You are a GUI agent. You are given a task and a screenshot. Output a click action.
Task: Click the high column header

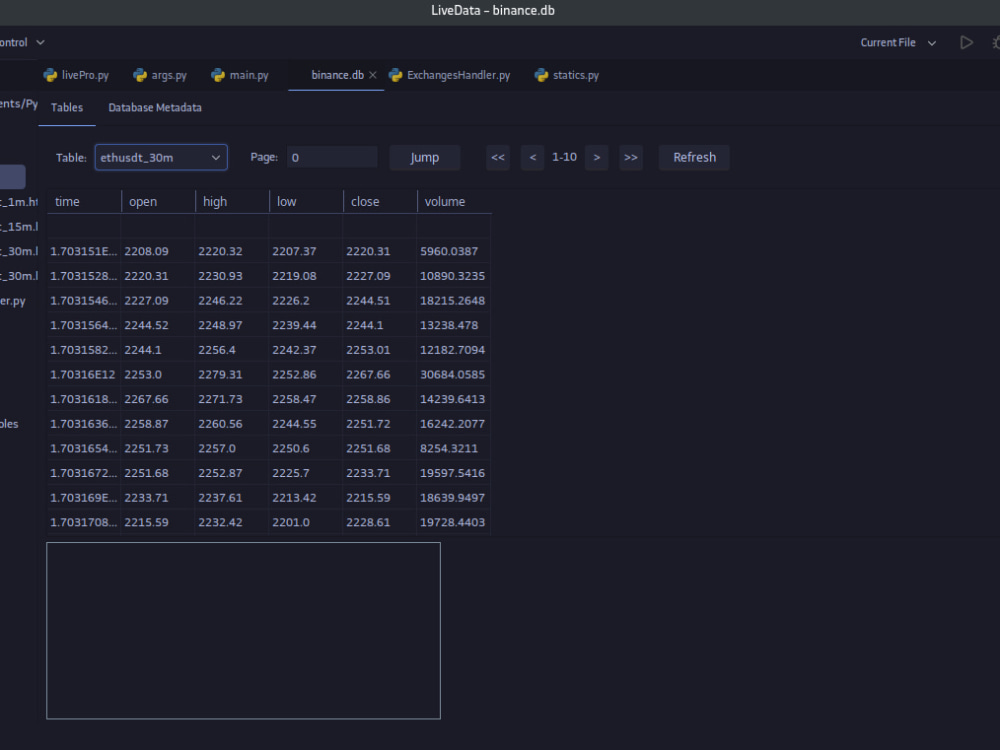point(232,202)
